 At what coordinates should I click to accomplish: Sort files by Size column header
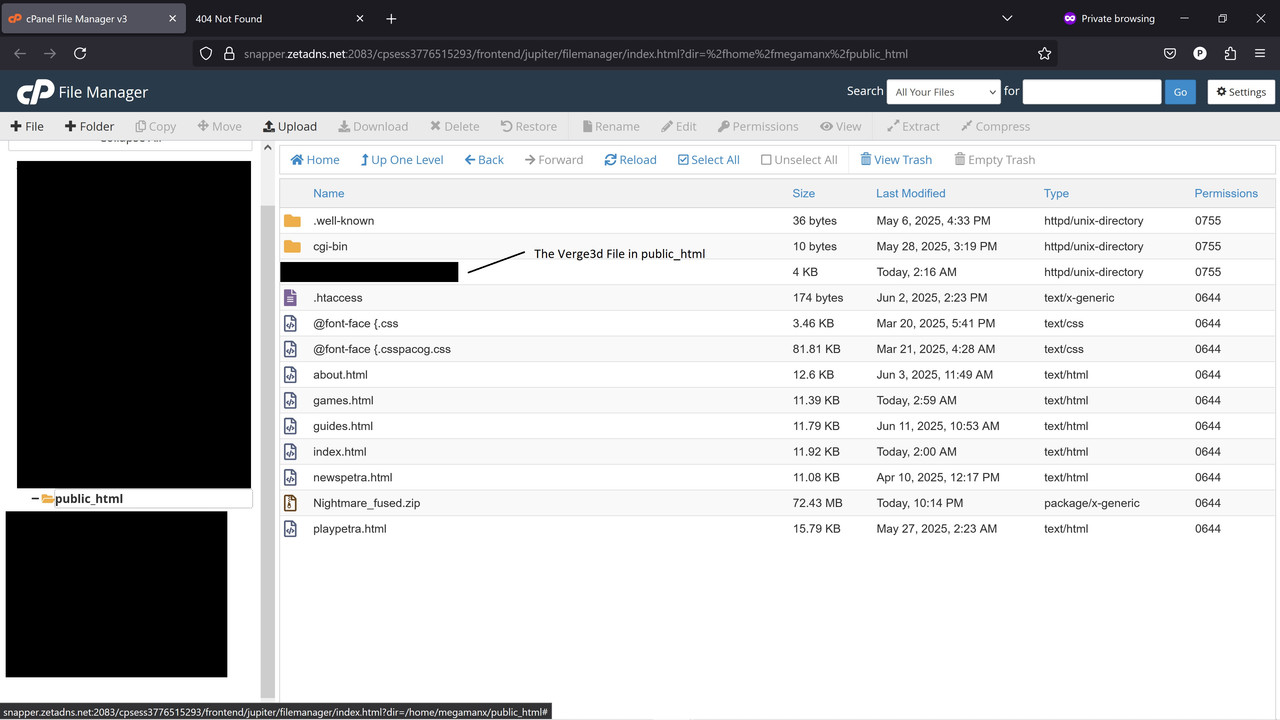(x=804, y=194)
